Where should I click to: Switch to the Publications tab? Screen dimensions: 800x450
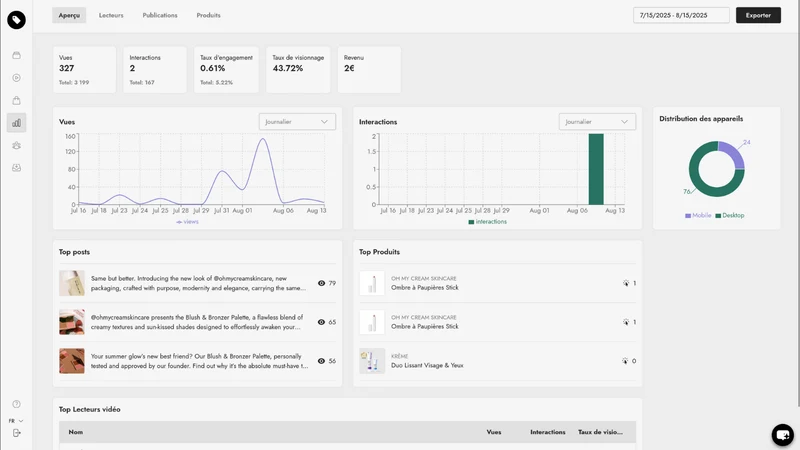[x=160, y=15]
